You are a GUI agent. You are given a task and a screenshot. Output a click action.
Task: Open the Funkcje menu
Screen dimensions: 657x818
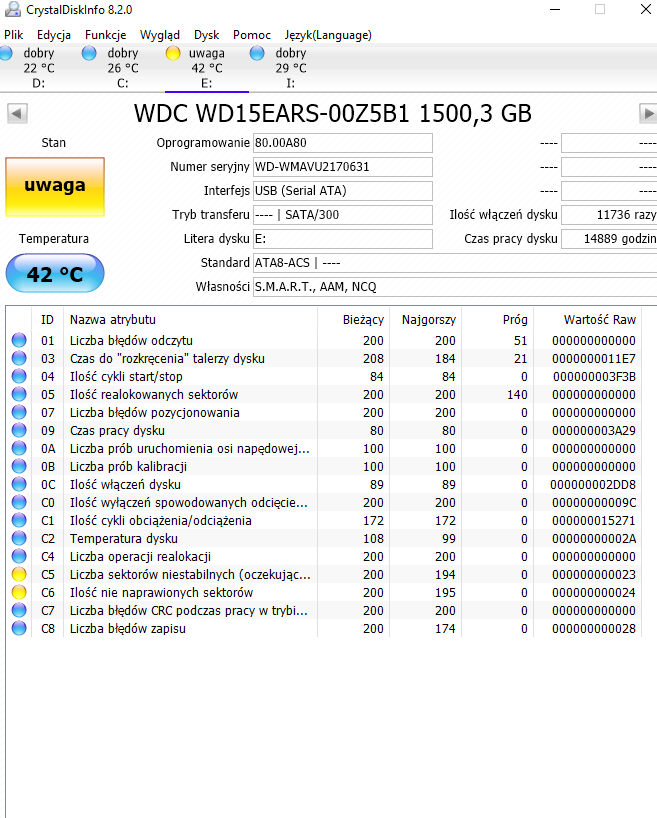(105, 35)
